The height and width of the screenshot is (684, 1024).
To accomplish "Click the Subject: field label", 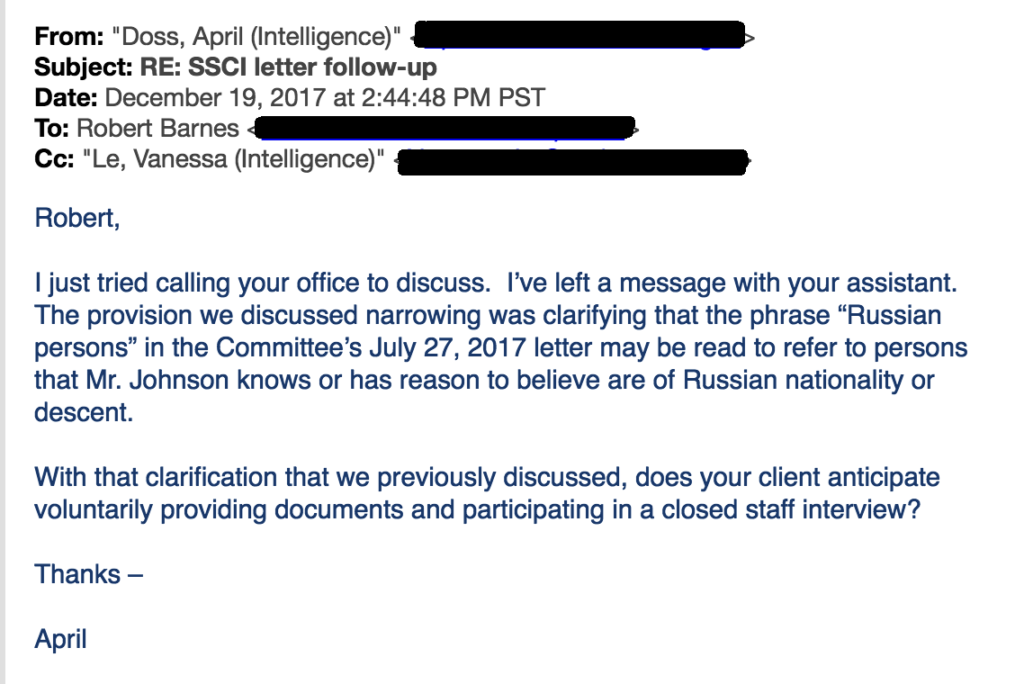I will tap(84, 67).
